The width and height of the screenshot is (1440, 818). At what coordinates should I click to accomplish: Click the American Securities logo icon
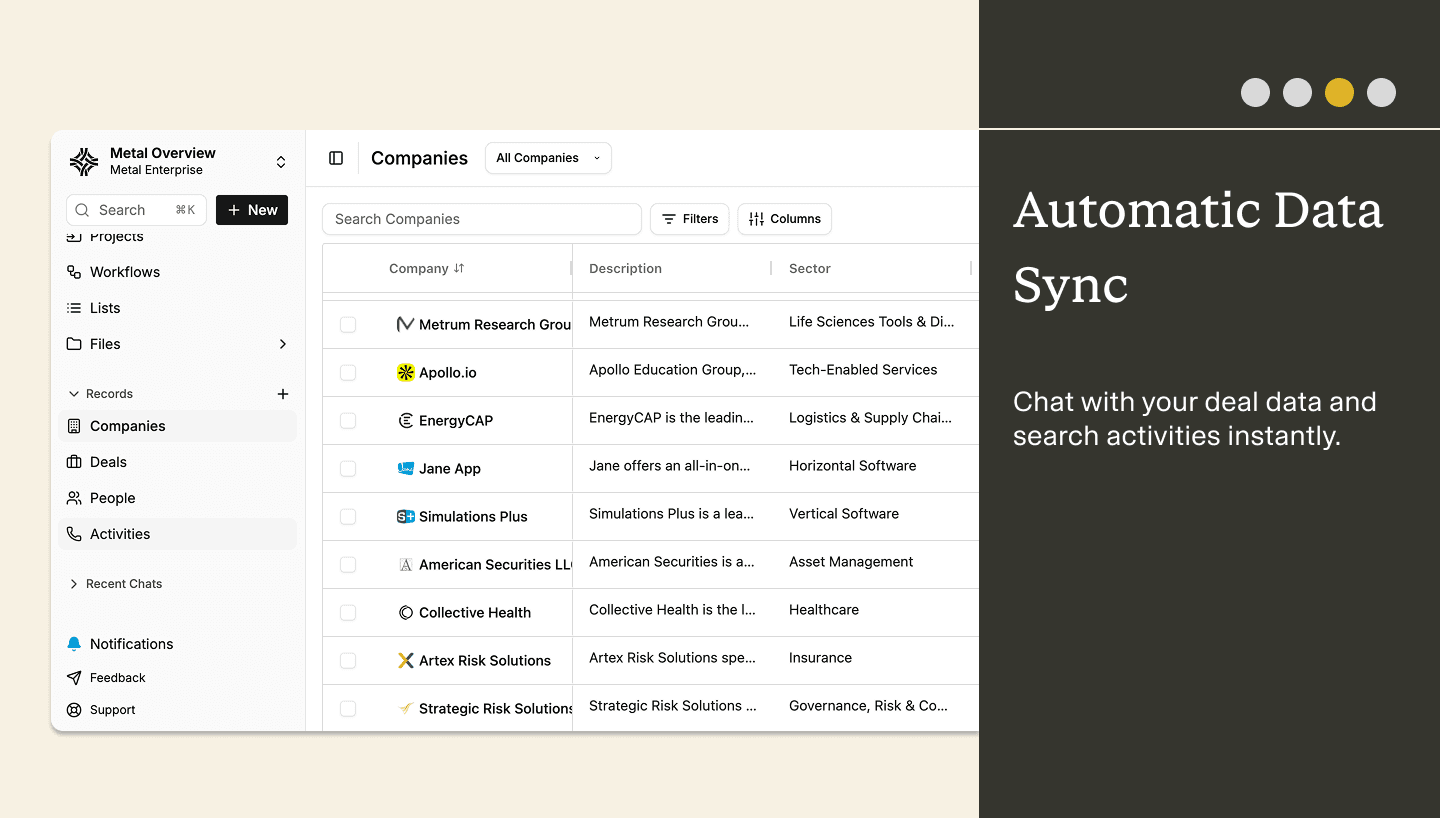405,564
